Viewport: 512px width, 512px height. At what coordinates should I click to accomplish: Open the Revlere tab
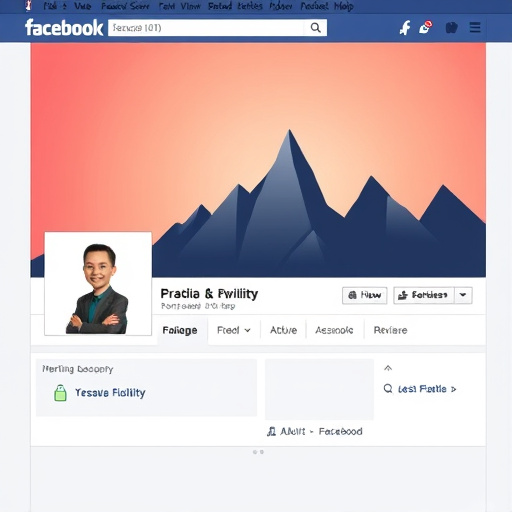[x=390, y=330]
